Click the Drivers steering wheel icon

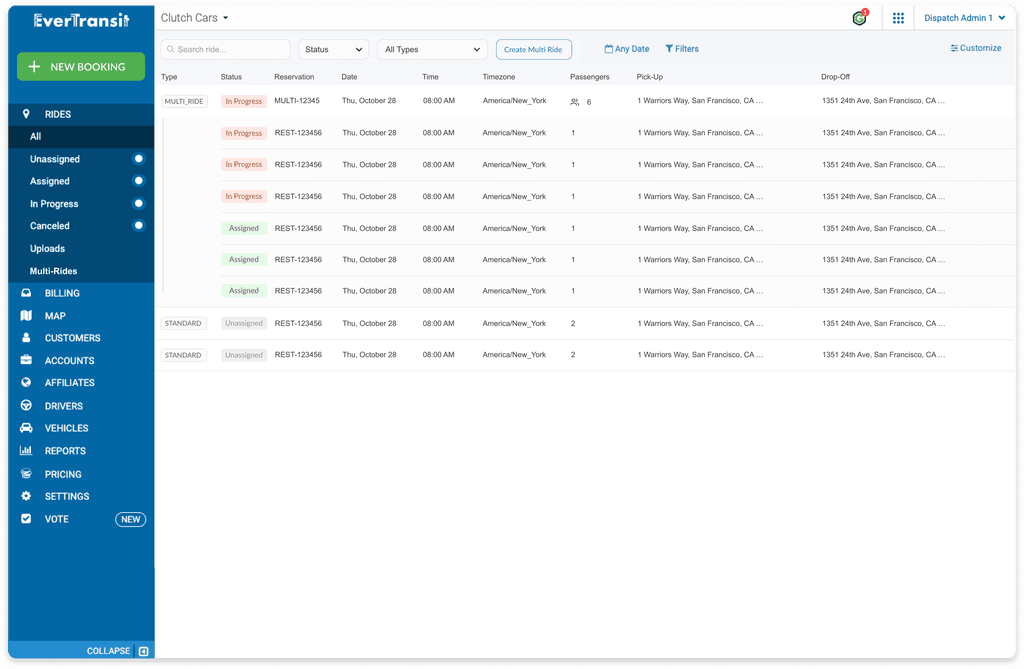[x=26, y=405]
